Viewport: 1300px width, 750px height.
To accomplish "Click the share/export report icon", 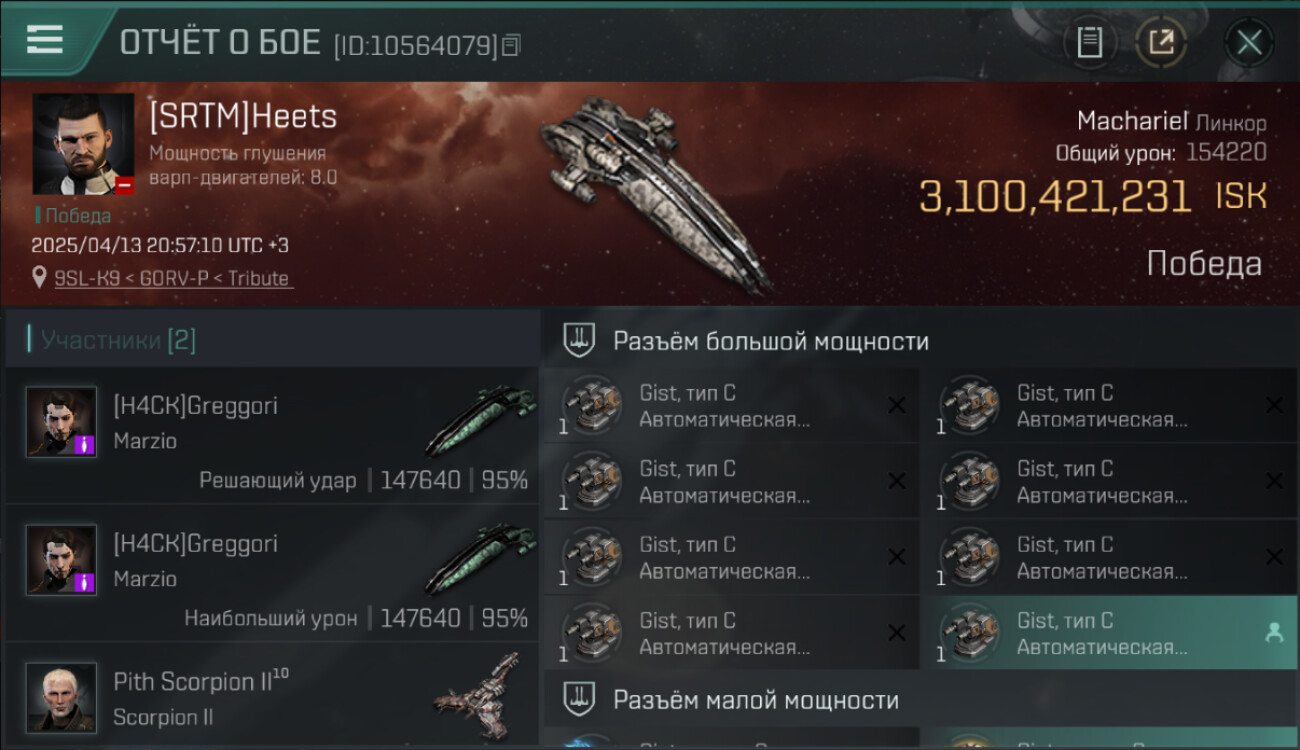I will (x=1161, y=42).
